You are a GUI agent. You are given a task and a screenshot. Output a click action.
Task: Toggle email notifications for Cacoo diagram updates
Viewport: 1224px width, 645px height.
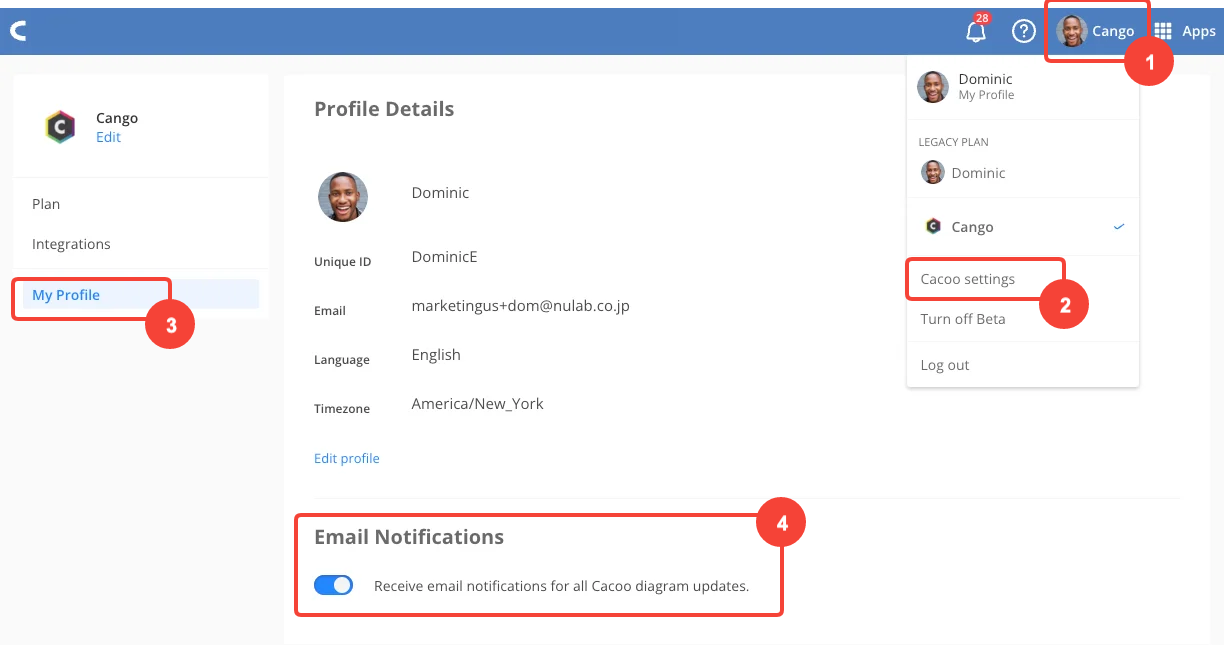click(334, 585)
